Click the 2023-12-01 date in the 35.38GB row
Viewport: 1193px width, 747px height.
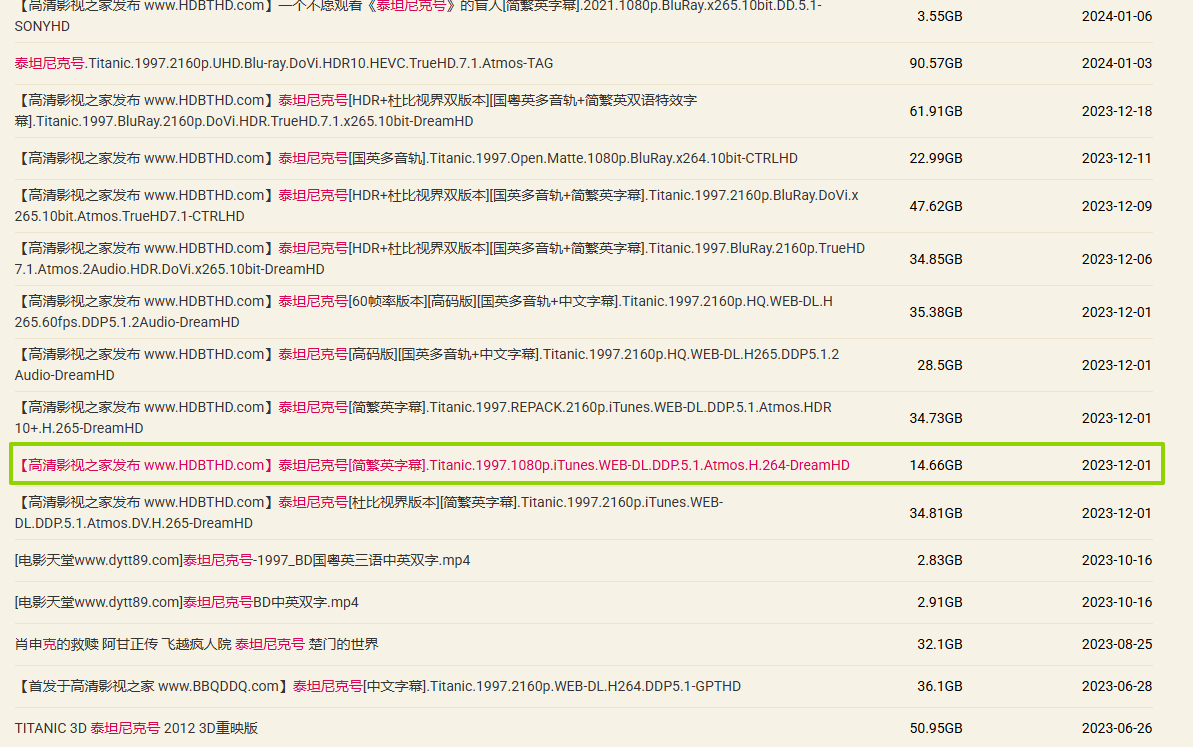[x=1117, y=312]
